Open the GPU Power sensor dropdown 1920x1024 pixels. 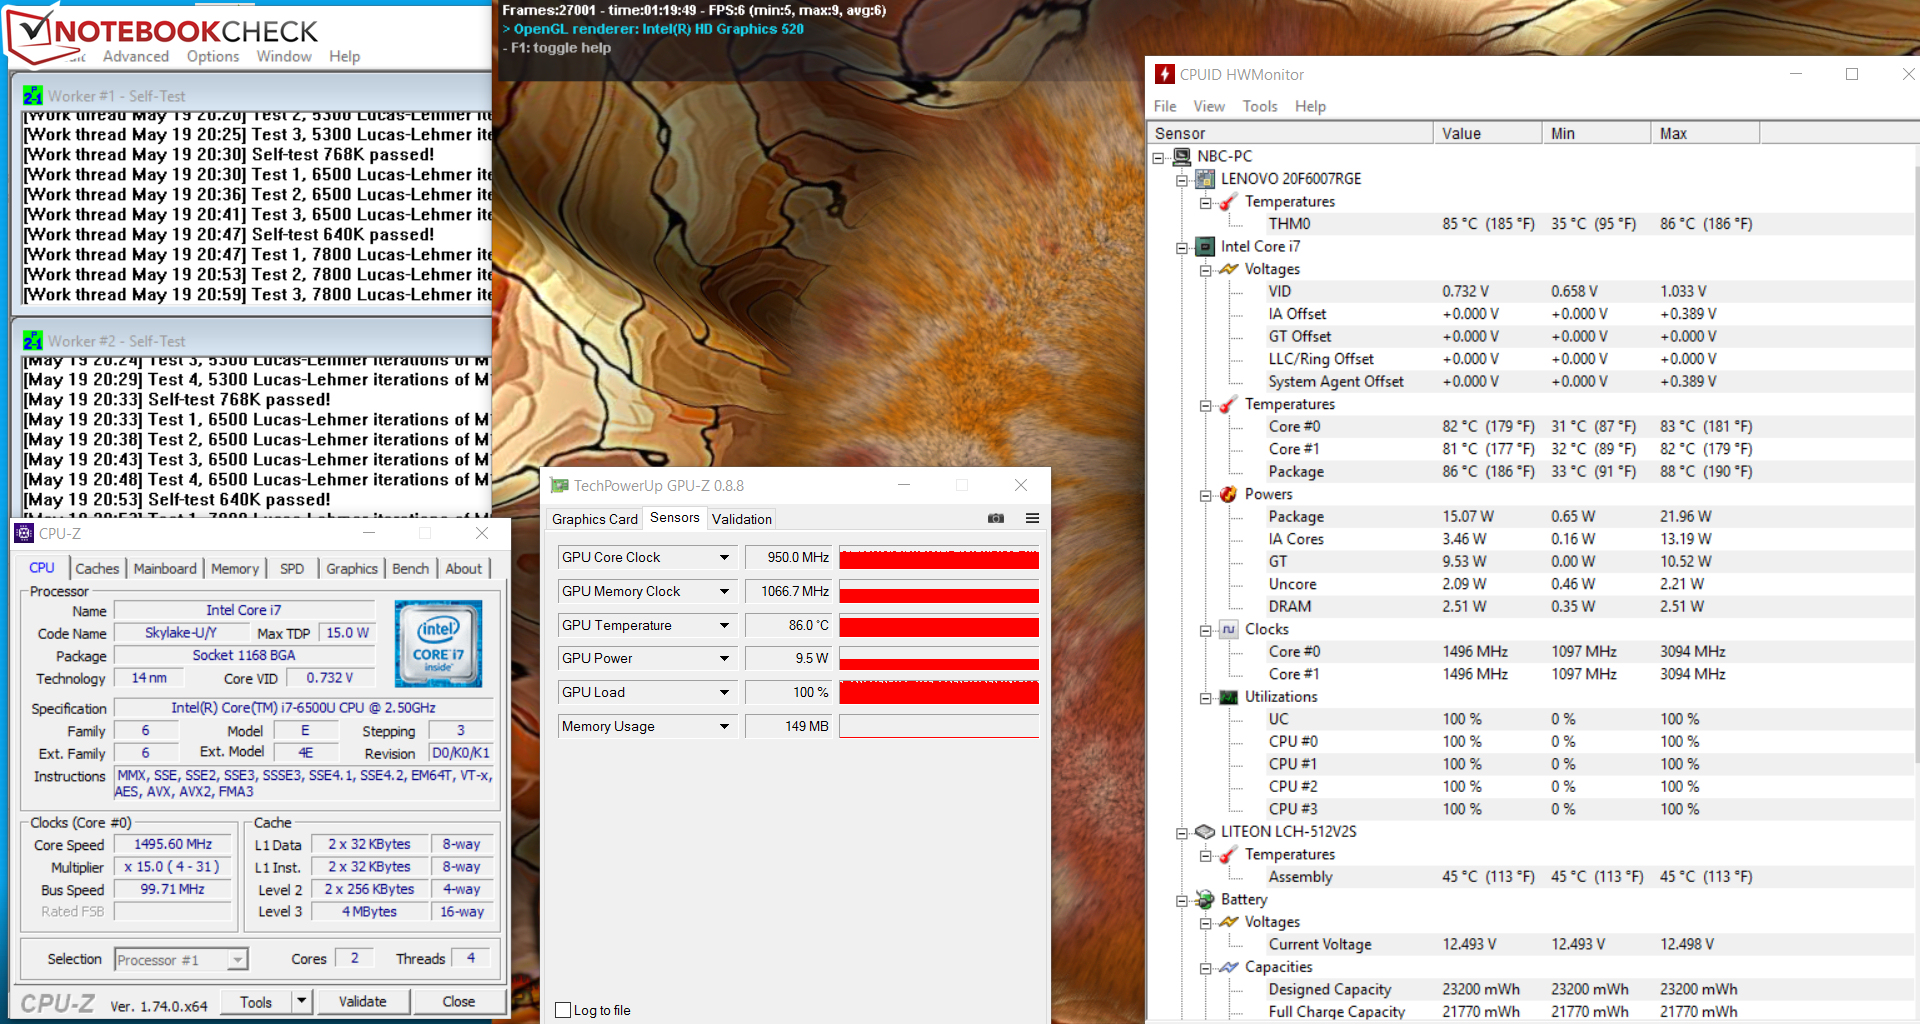725,659
